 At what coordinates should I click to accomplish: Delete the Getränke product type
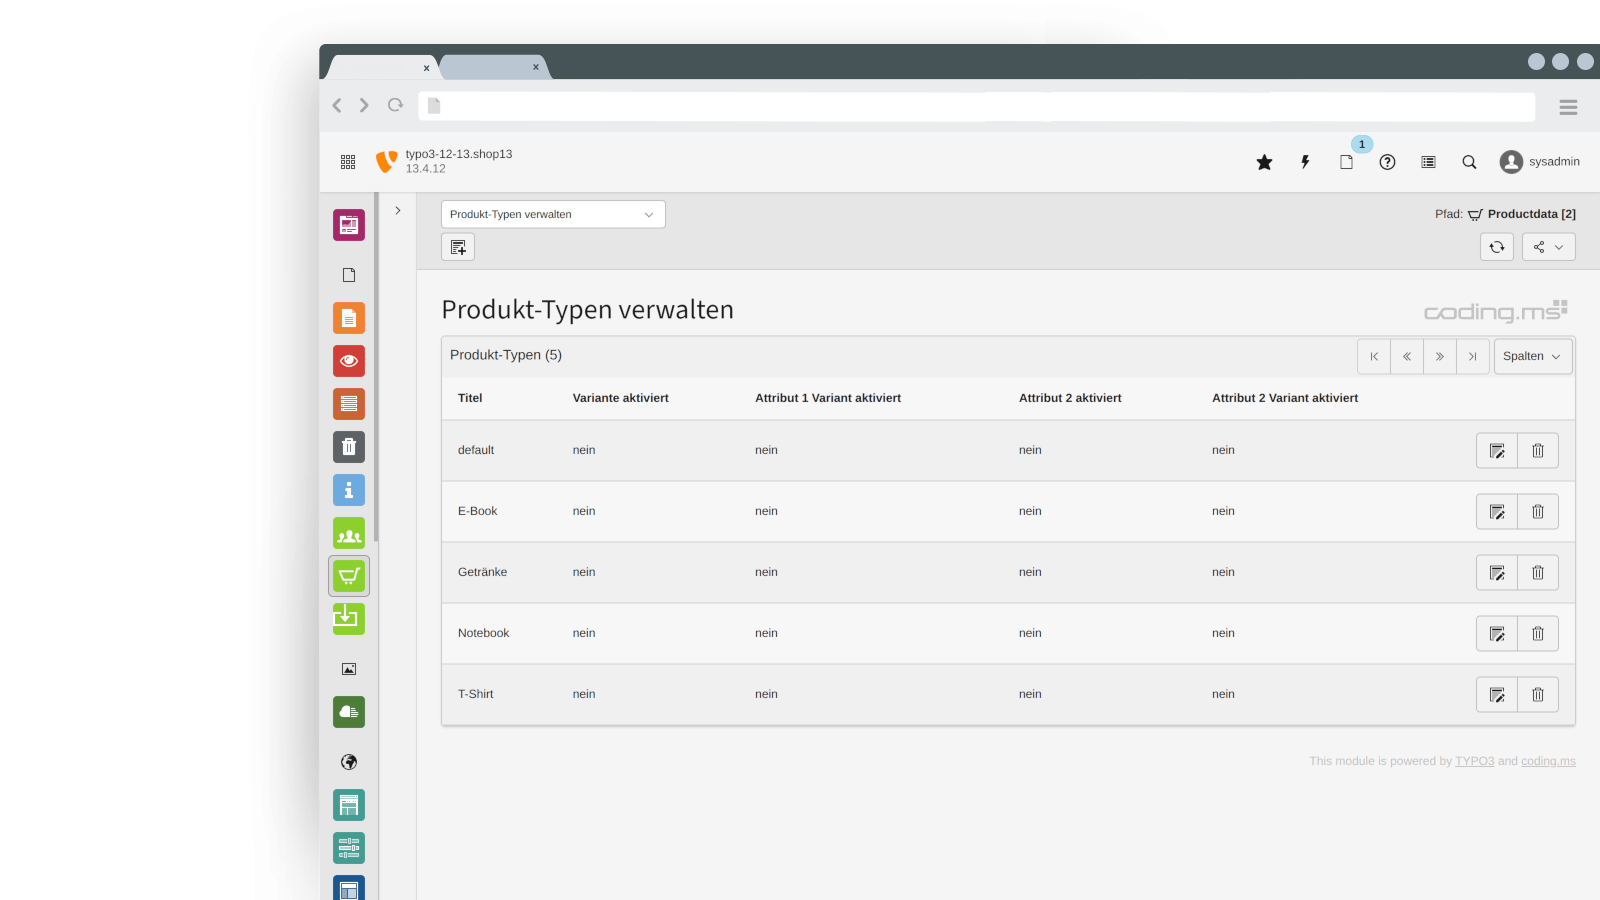coord(1538,573)
